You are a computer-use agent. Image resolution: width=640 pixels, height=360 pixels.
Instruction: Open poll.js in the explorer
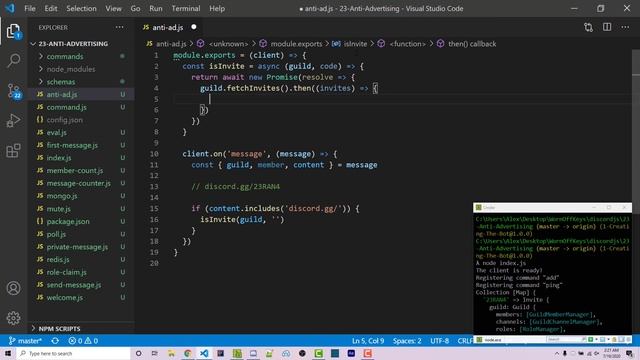[56, 234]
